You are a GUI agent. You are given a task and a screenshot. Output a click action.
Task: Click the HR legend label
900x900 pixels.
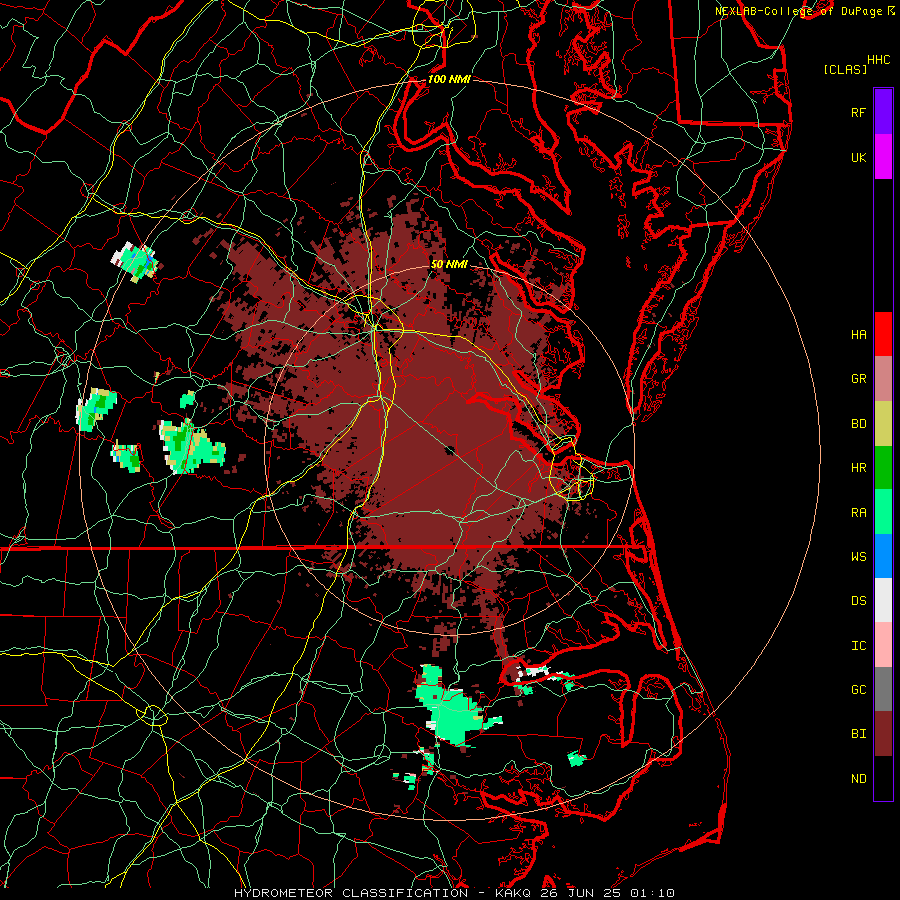point(859,468)
